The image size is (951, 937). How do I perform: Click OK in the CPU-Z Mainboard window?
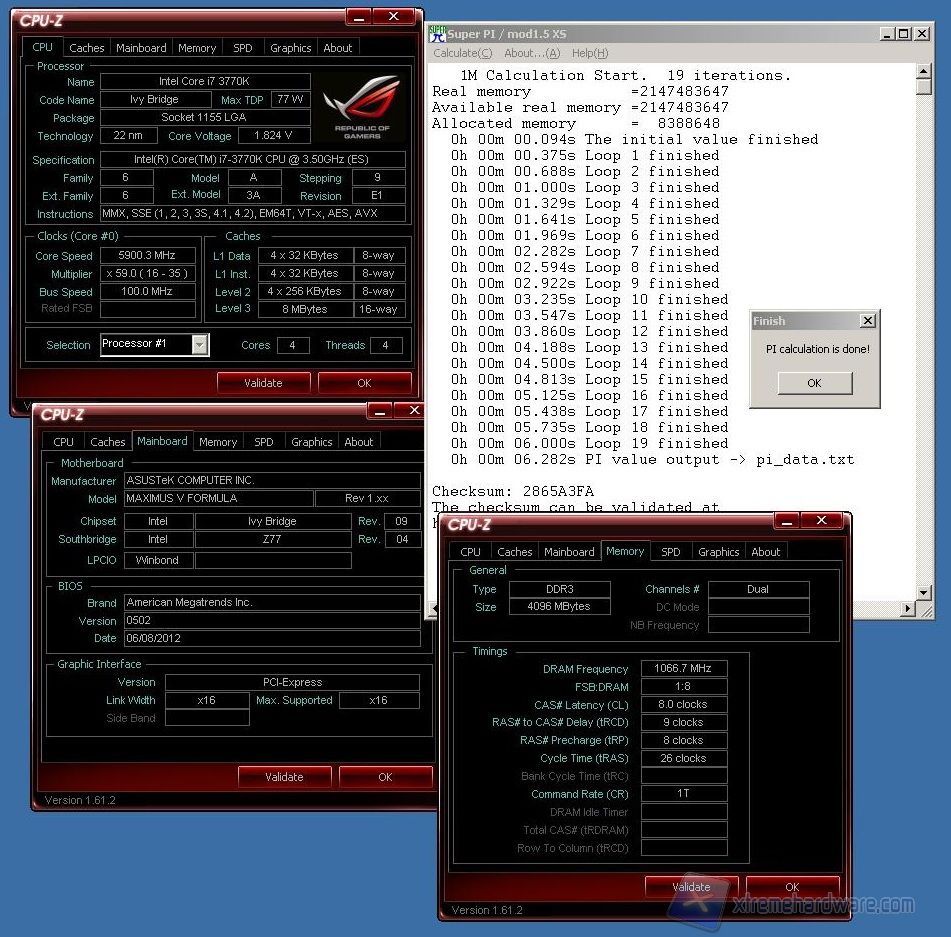[x=385, y=777]
